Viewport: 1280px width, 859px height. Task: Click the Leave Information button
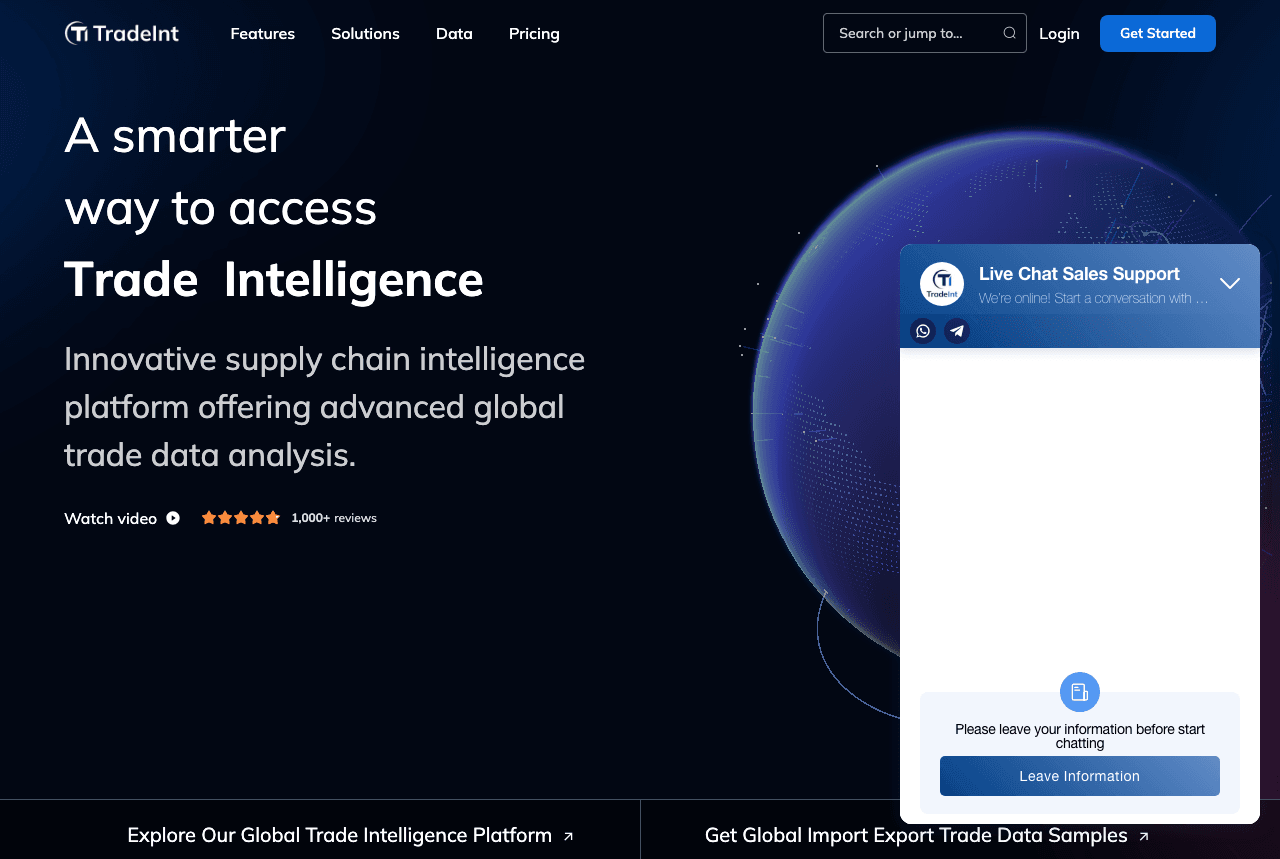tap(1080, 776)
